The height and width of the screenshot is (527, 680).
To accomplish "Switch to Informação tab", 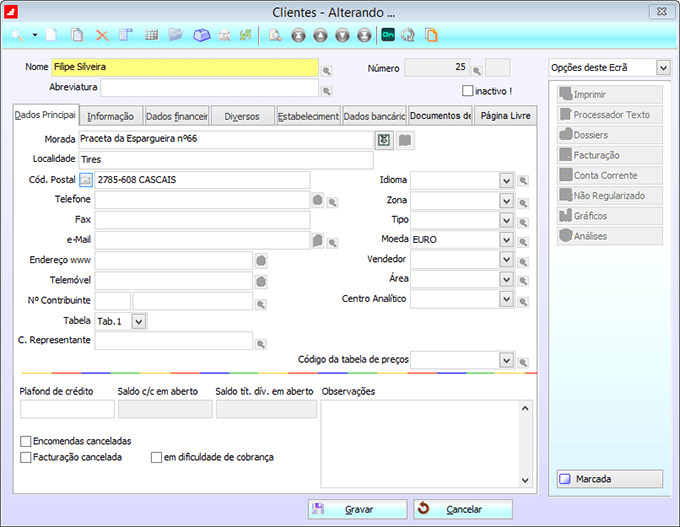I will (x=111, y=116).
